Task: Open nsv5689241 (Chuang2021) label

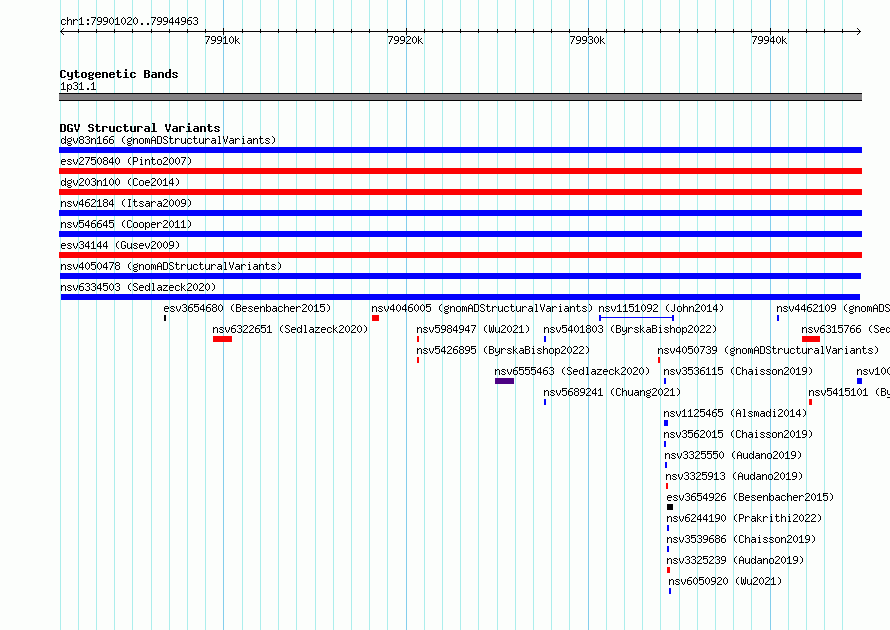Action: pyautogui.click(x=612, y=392)
